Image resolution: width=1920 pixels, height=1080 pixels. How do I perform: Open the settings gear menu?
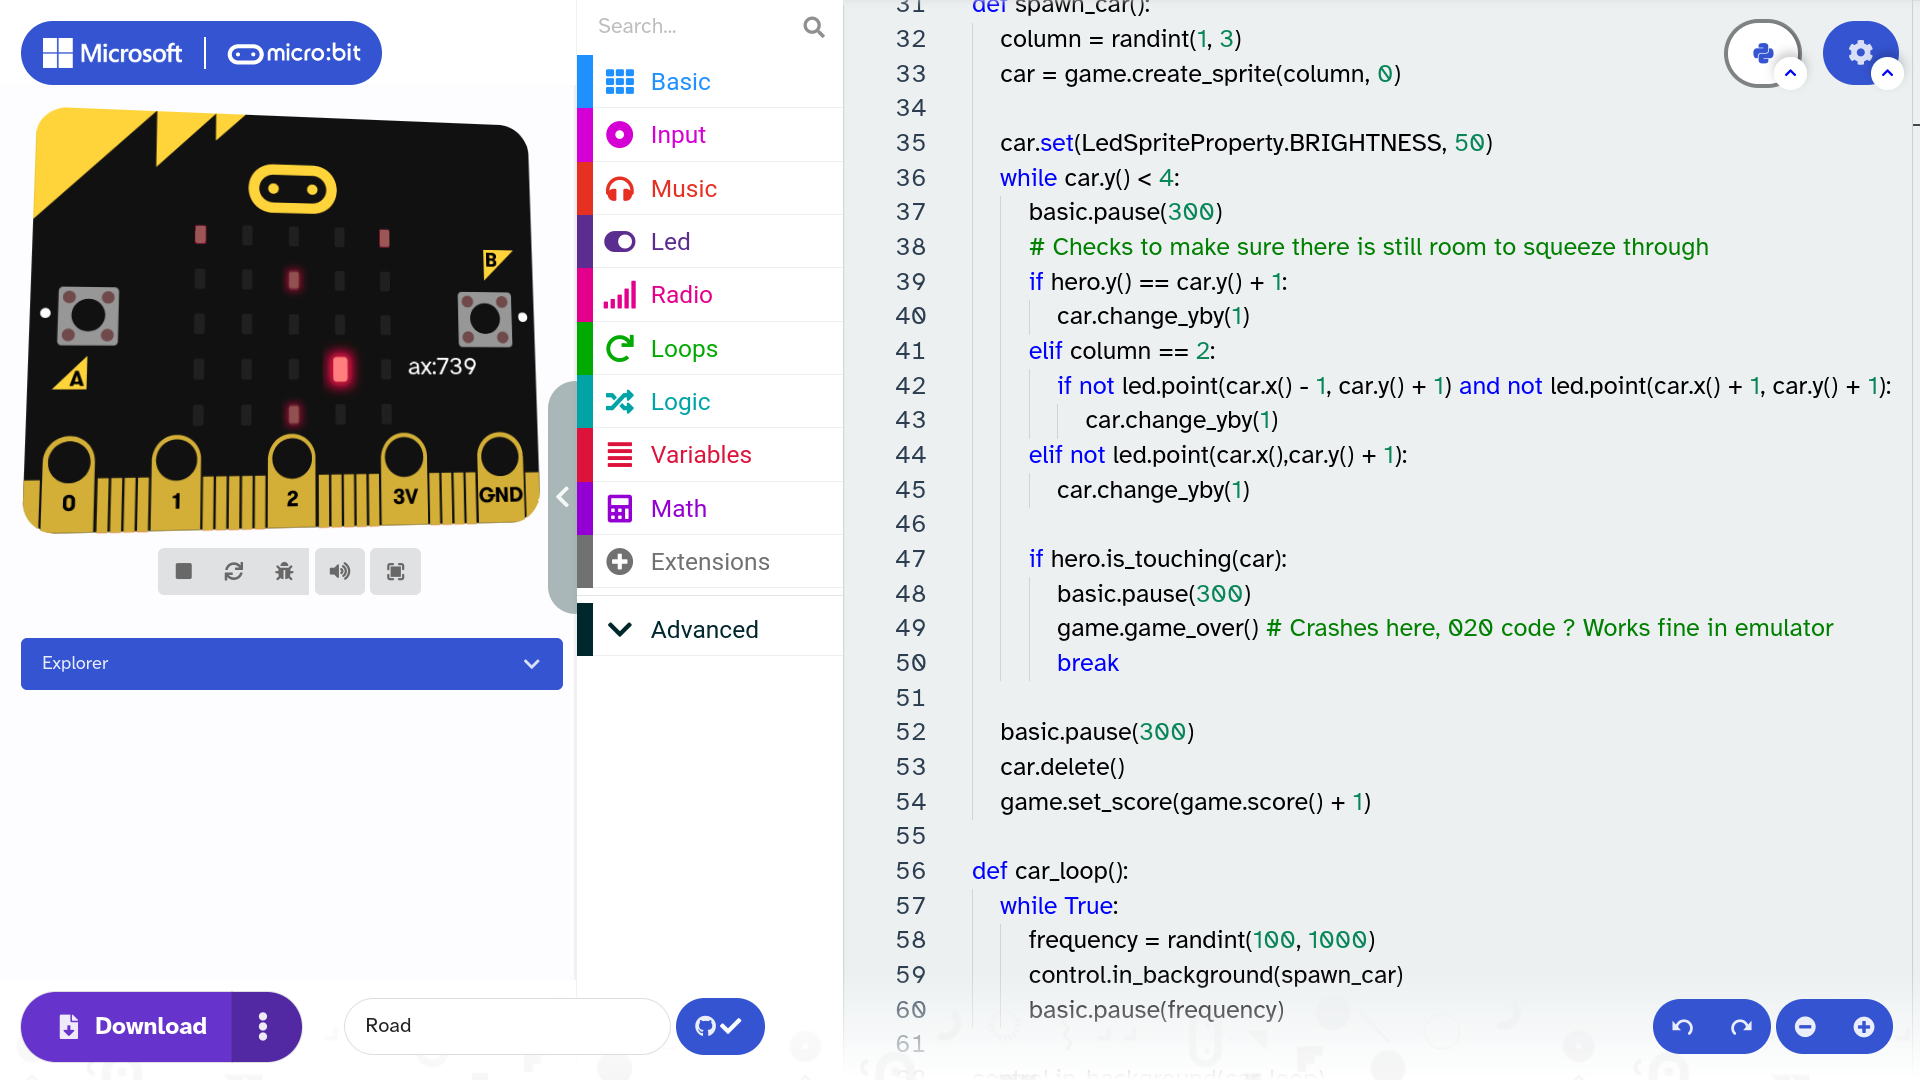click(x=1859, y=53)
